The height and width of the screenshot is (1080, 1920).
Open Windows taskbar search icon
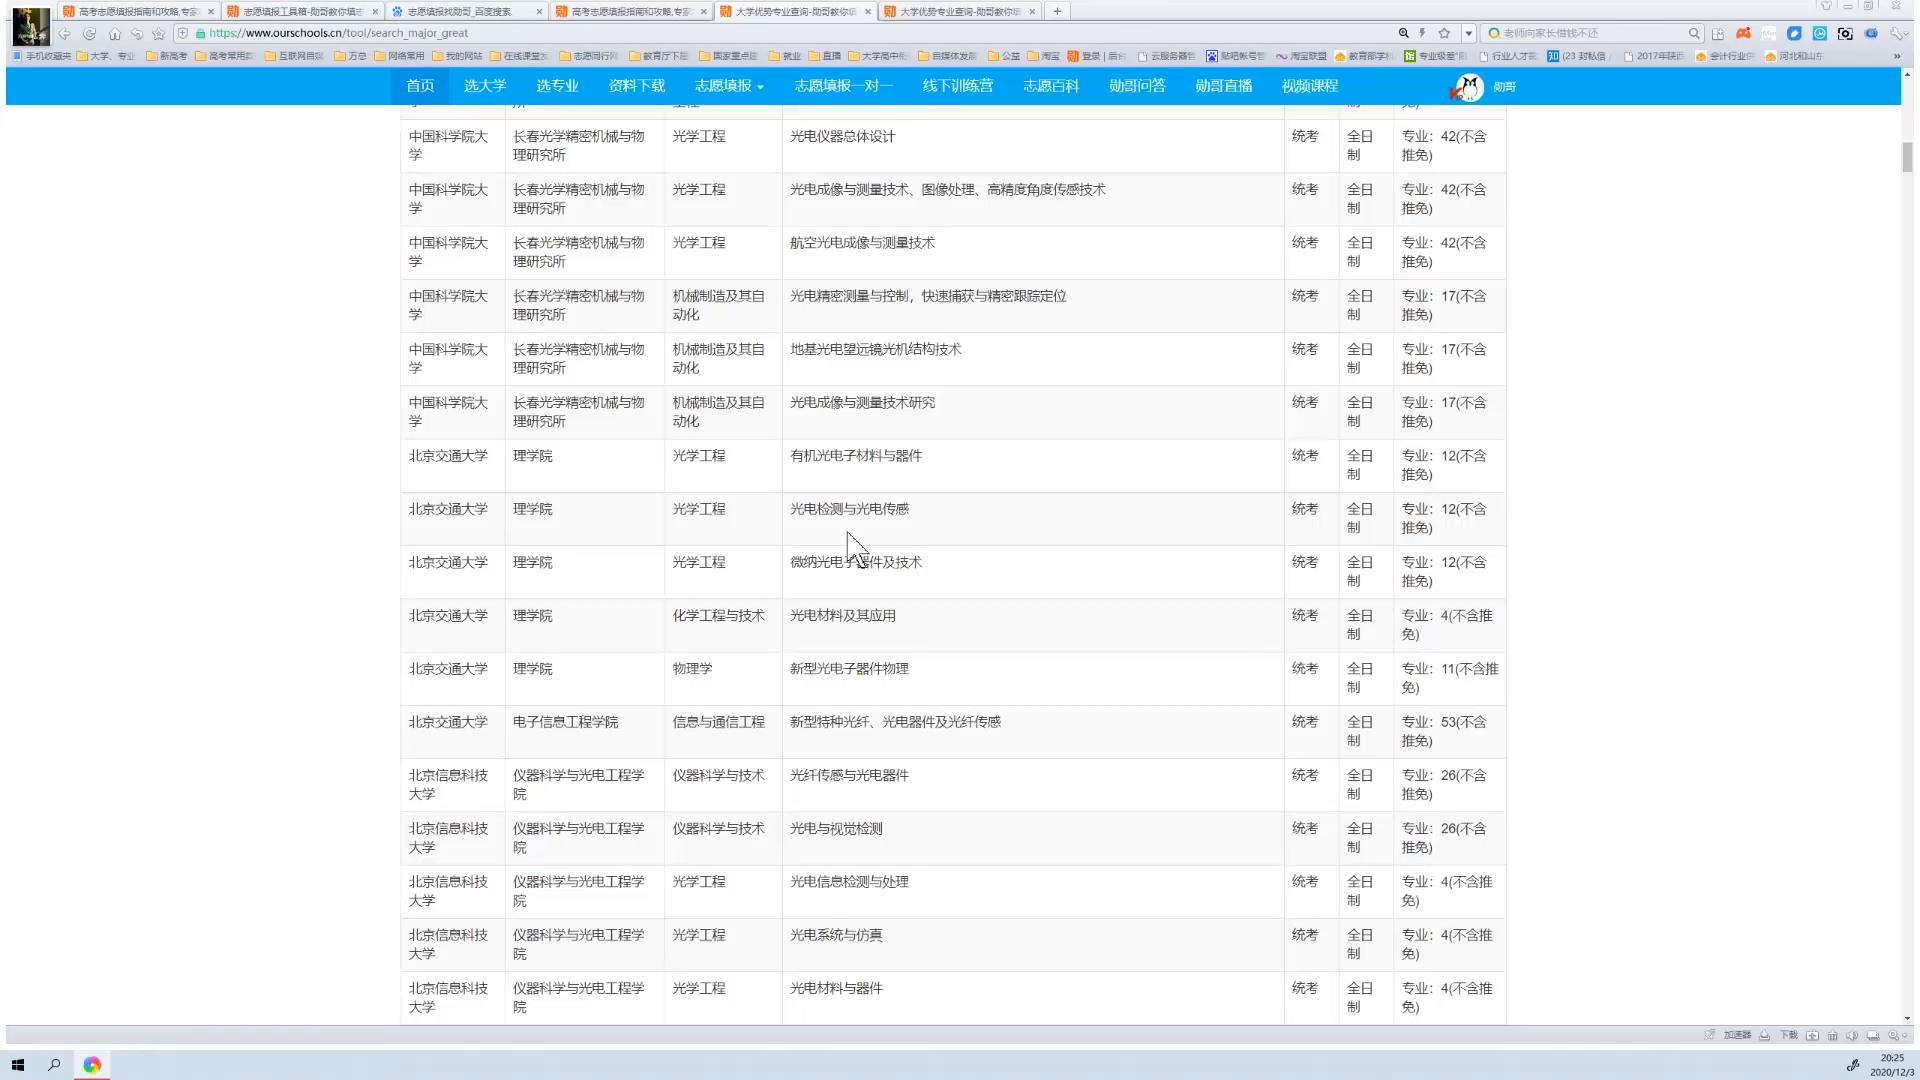(54, 1065)
